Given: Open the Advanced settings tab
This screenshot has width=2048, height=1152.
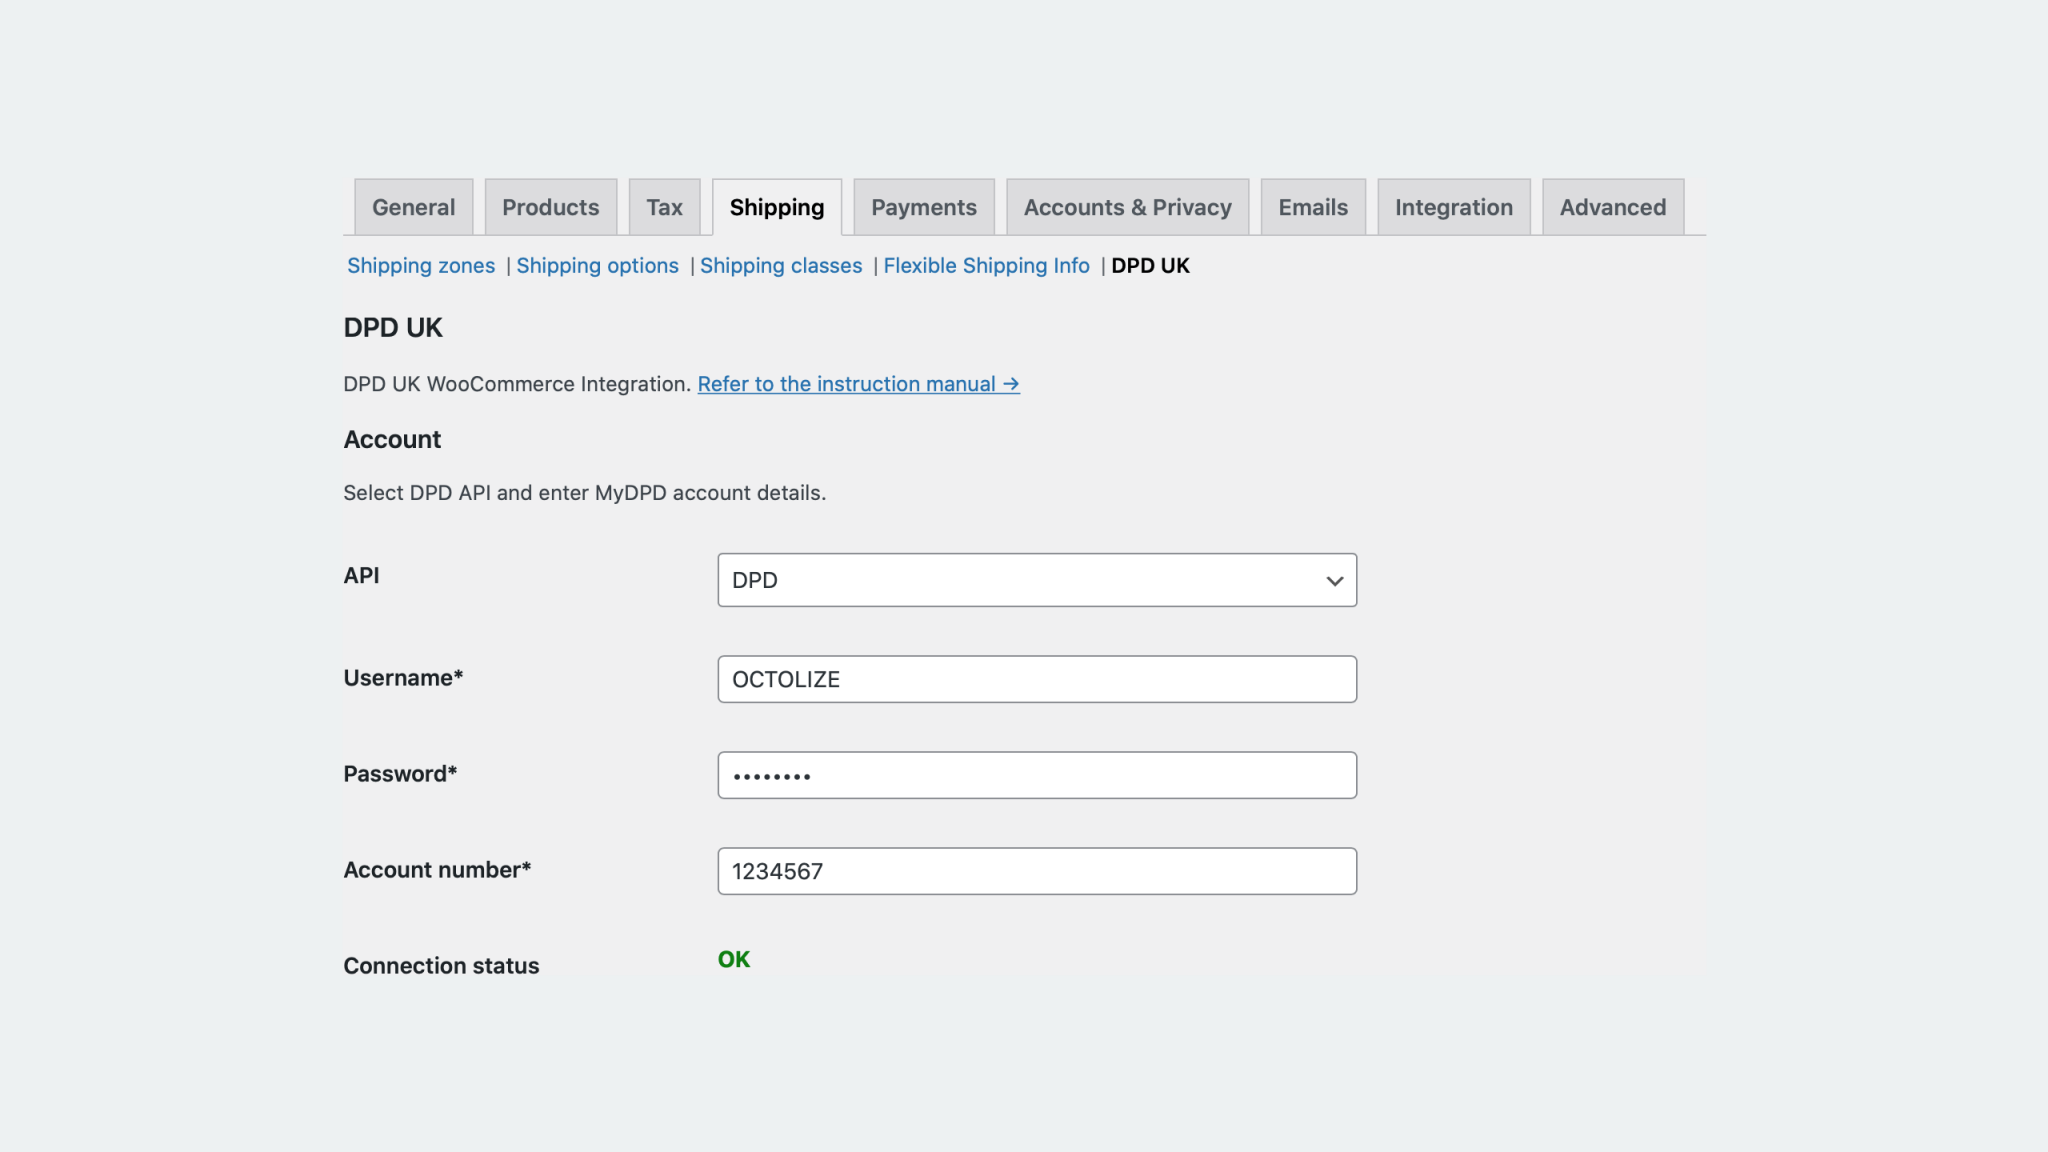Looking at the screenshot, I should (1613, 207).
